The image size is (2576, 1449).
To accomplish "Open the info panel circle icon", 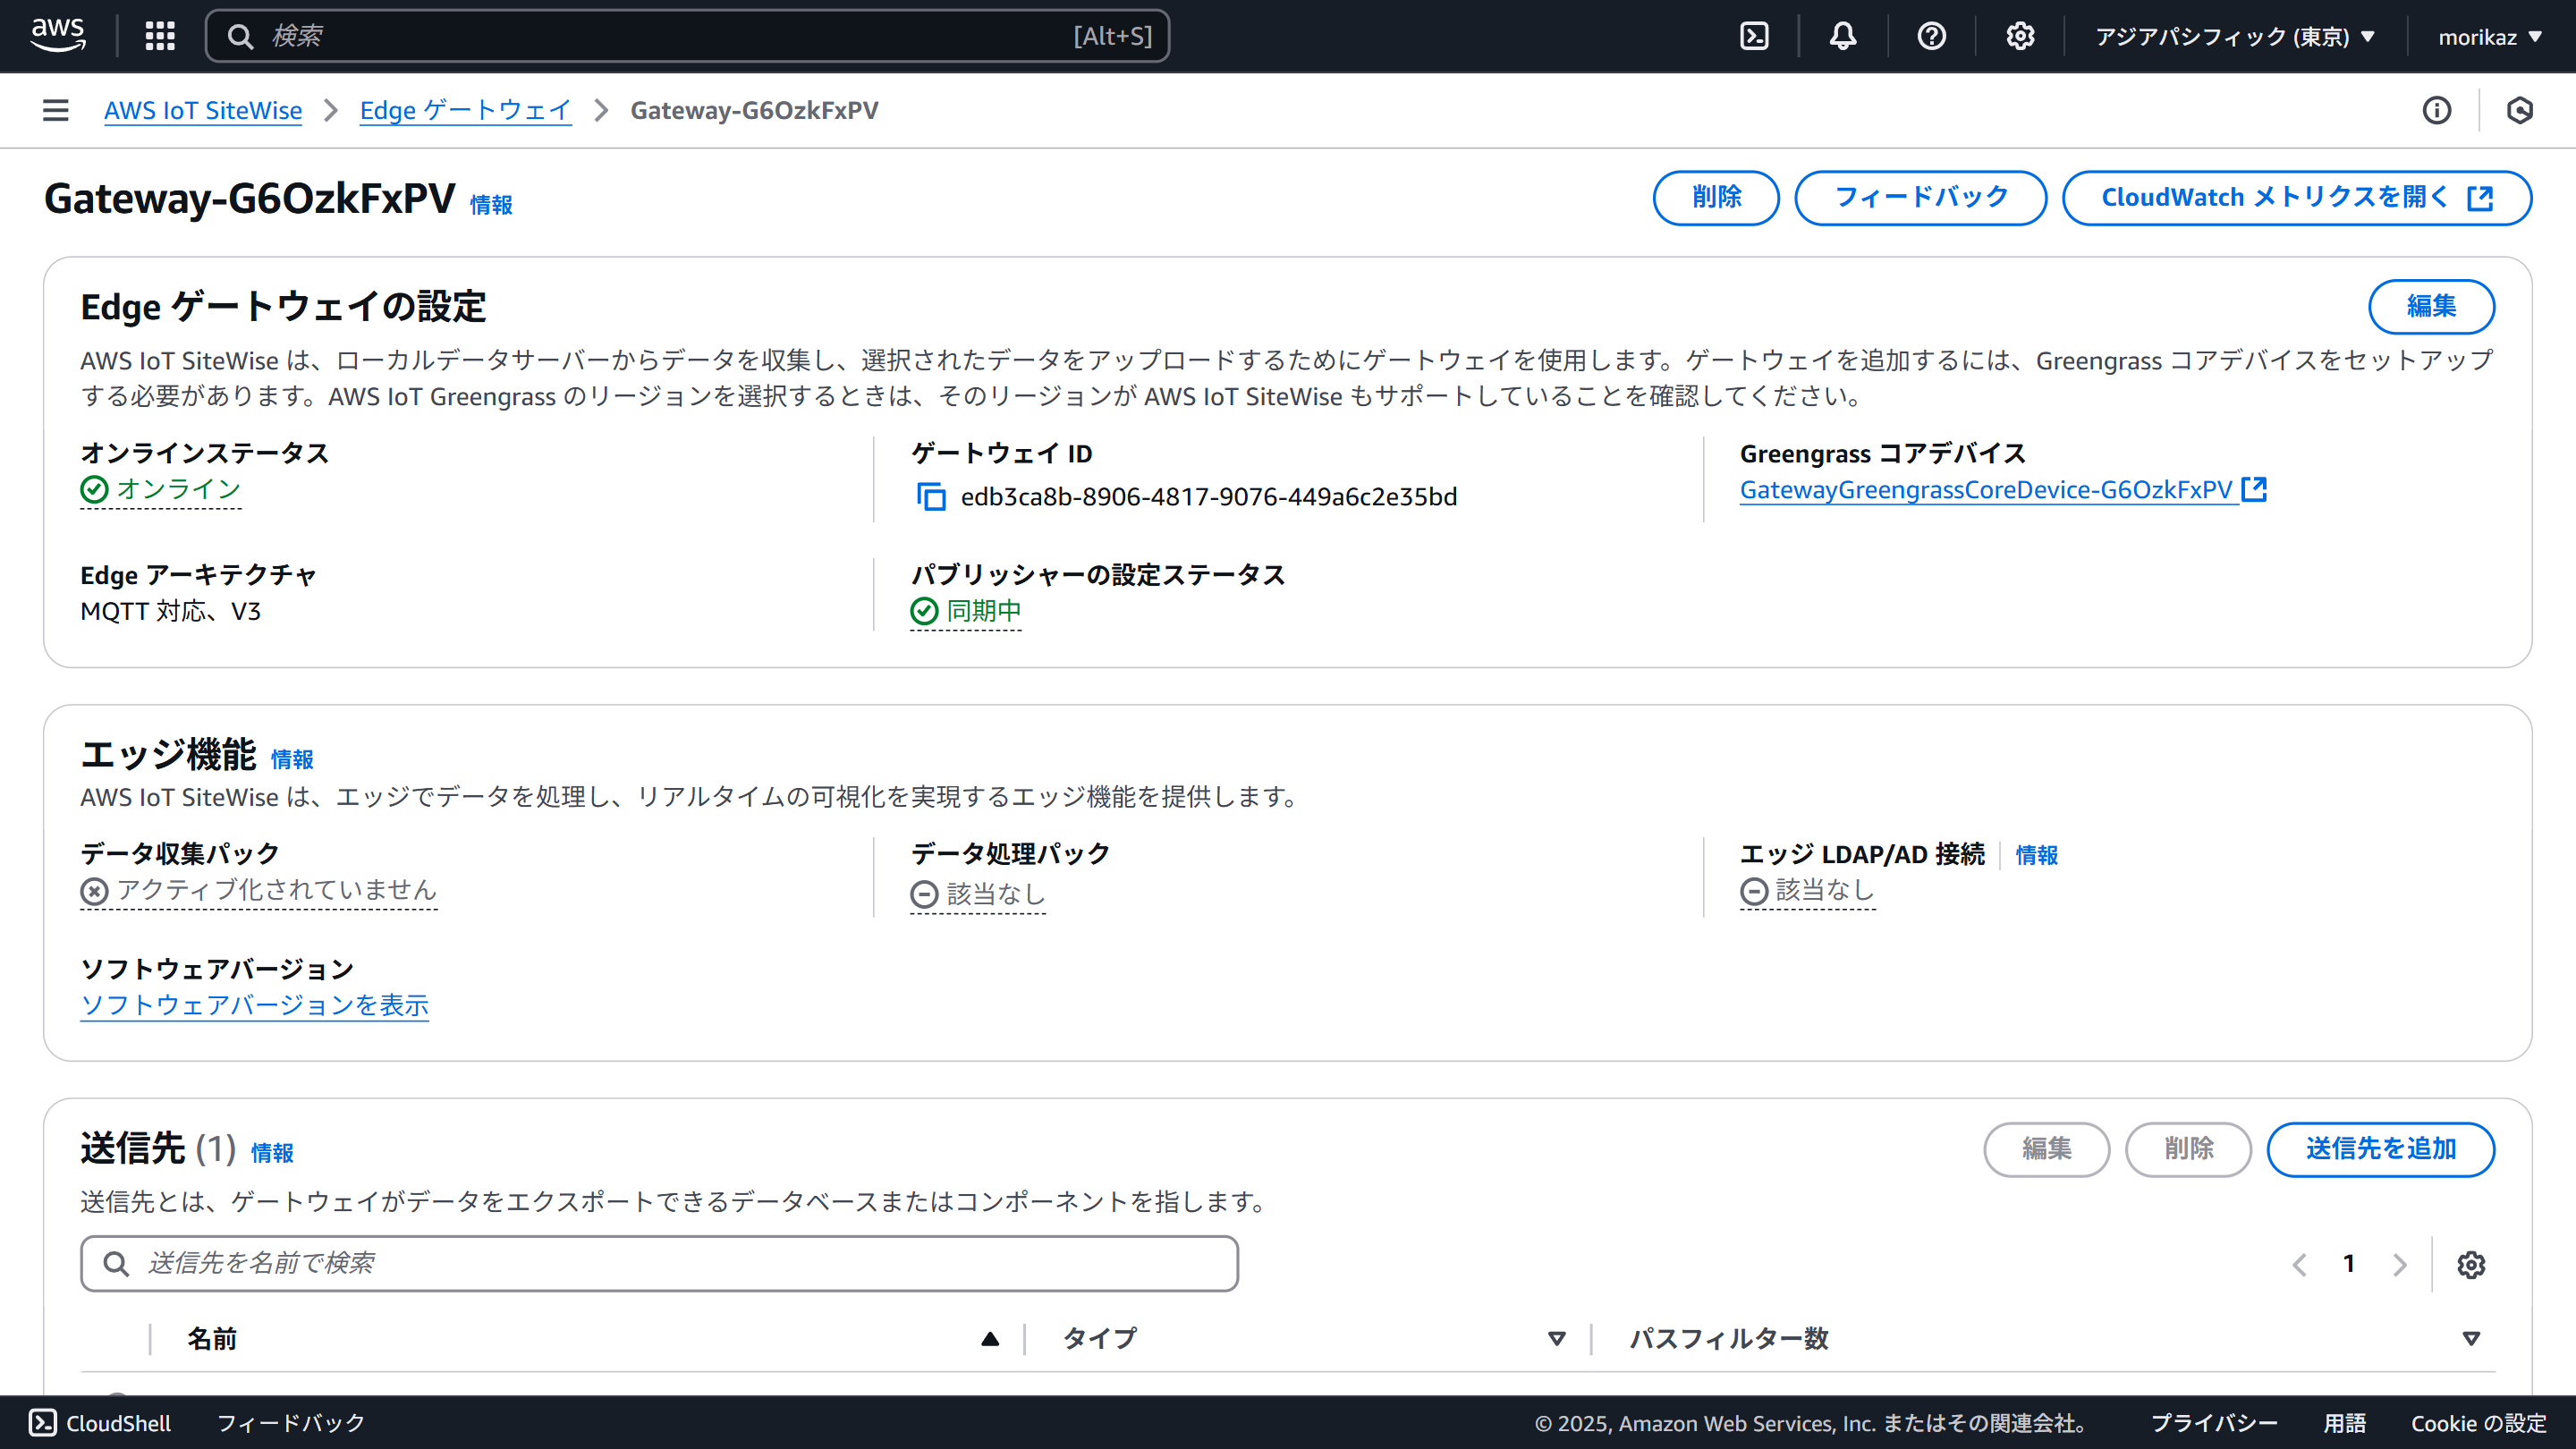I will coord(2437,110).
